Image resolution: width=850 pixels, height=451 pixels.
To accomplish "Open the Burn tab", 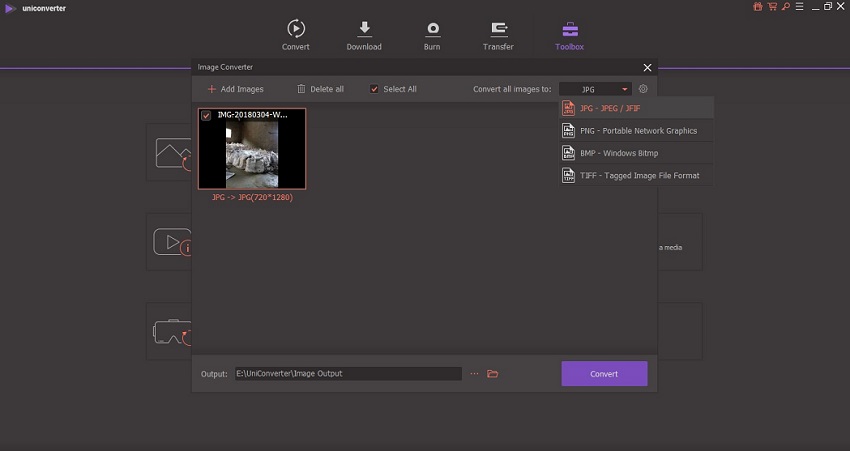I will (x=432, y=34).
